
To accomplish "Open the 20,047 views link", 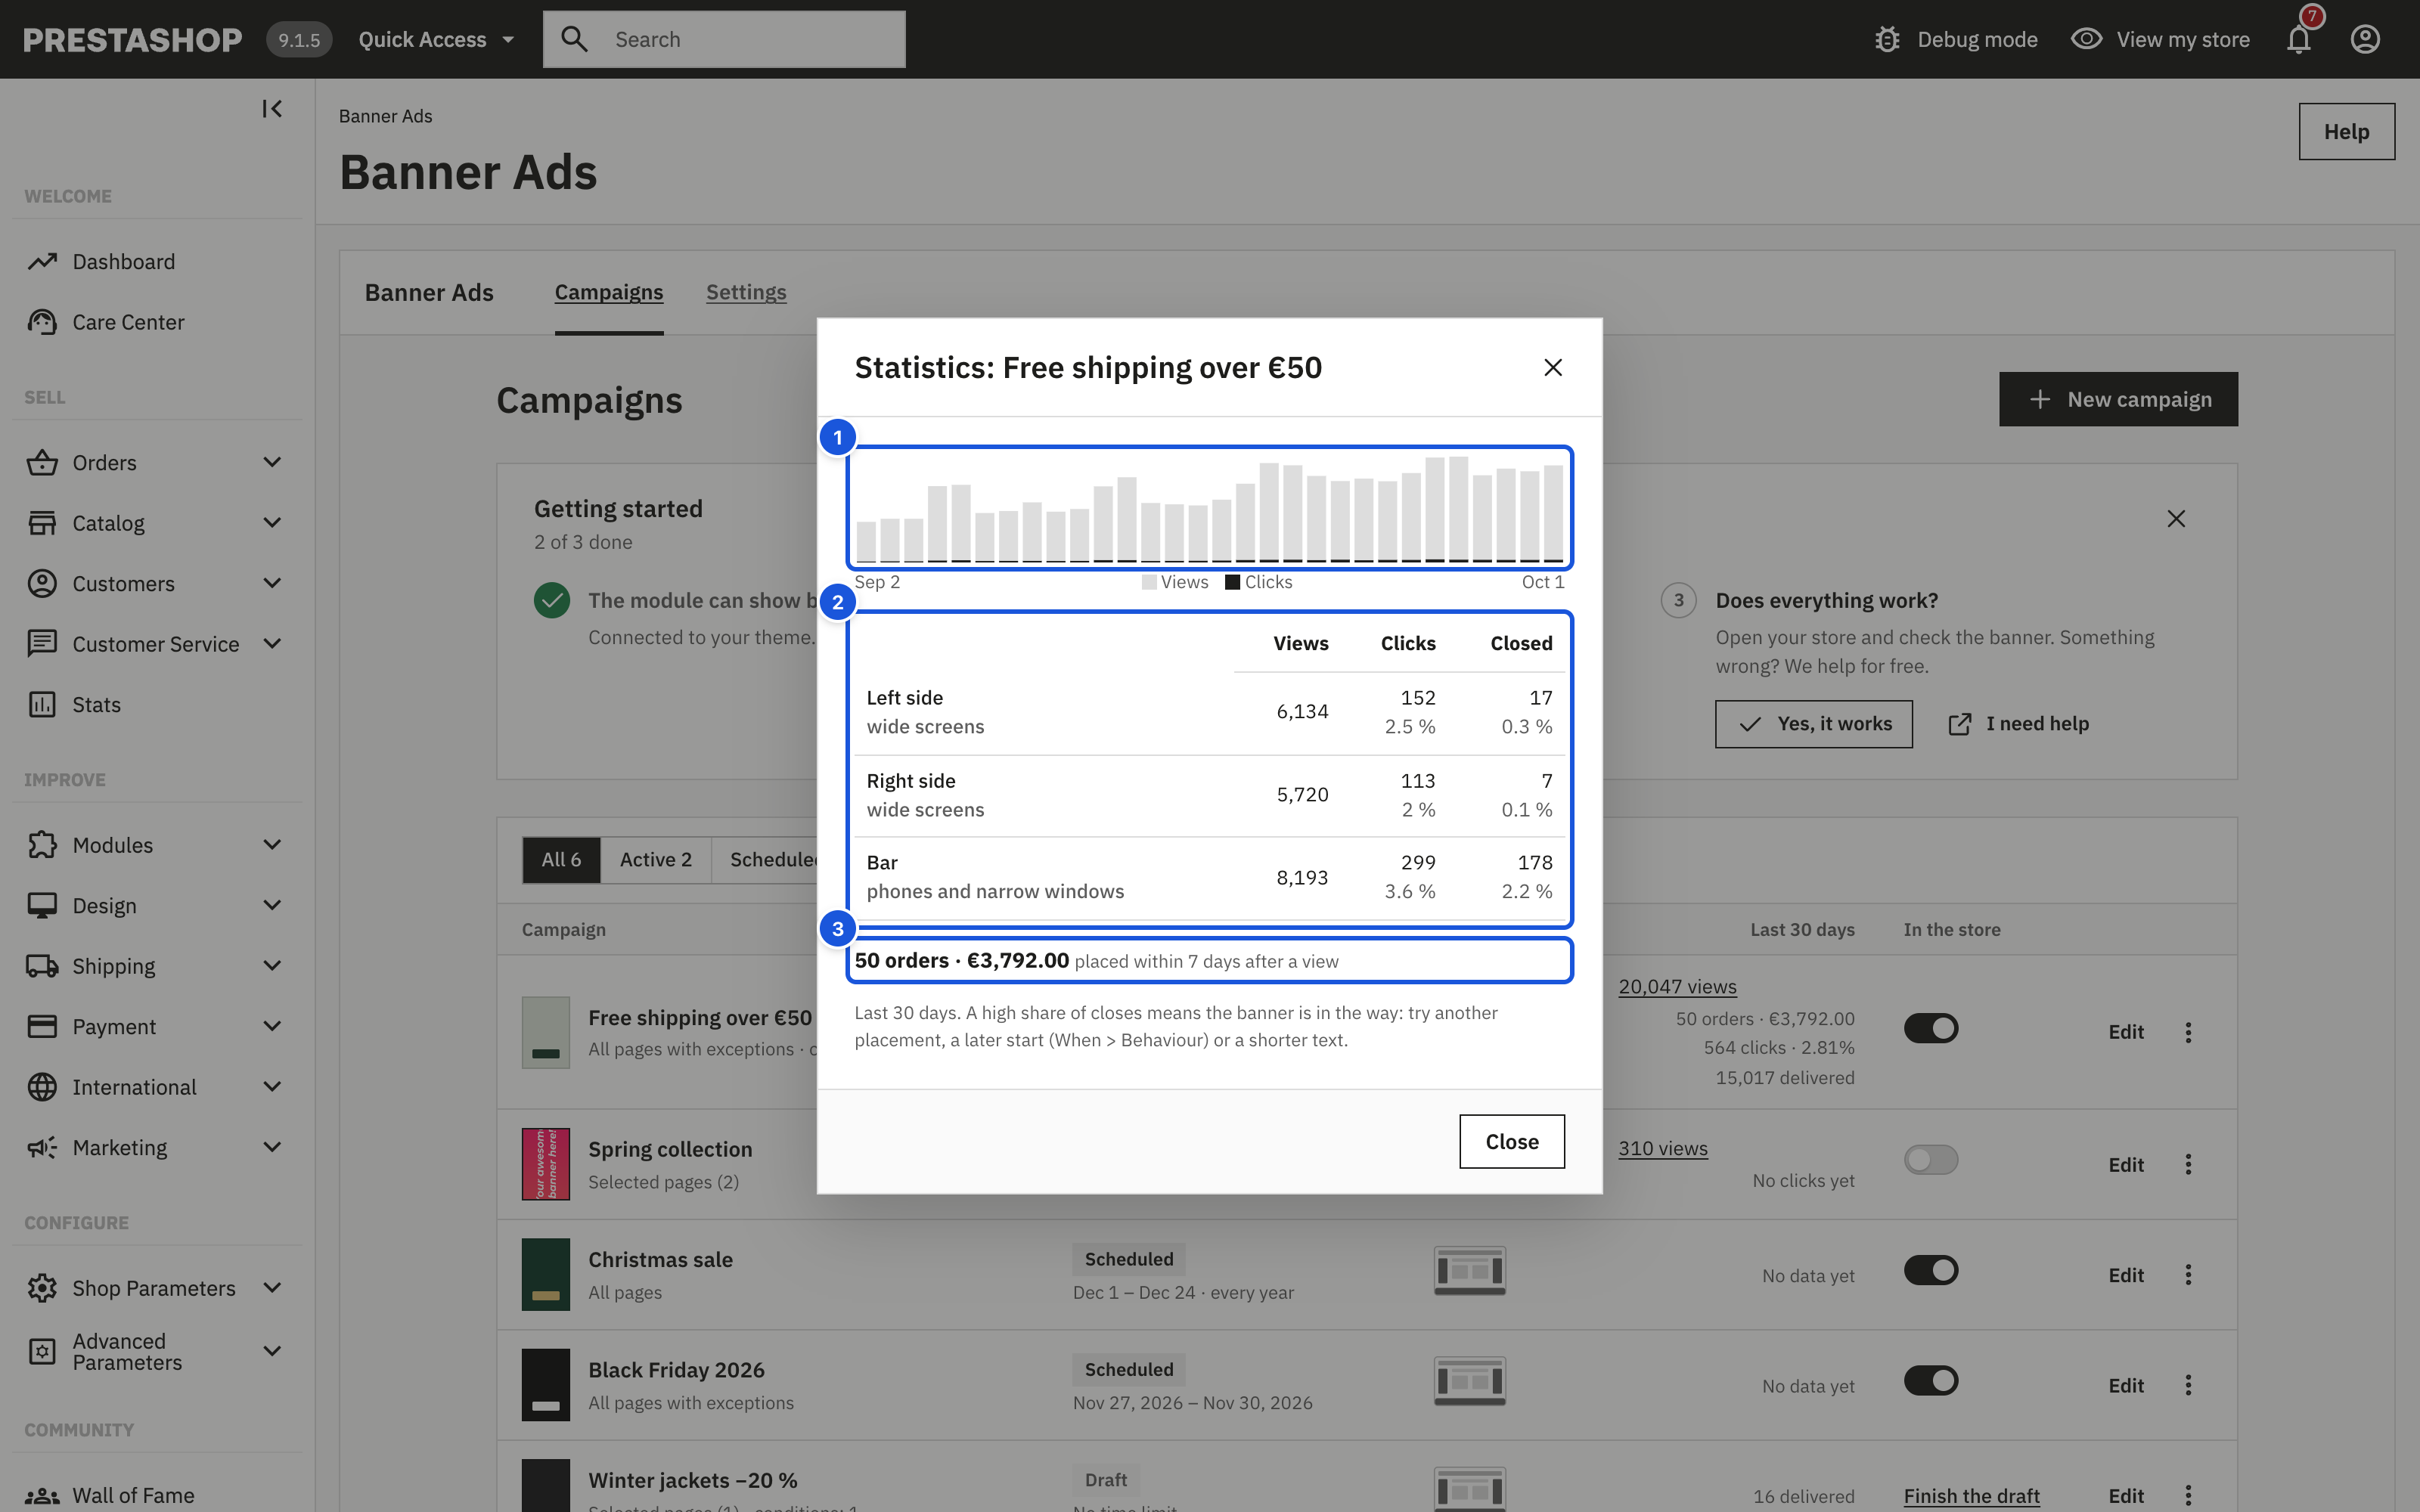I will click(1677, 987).
